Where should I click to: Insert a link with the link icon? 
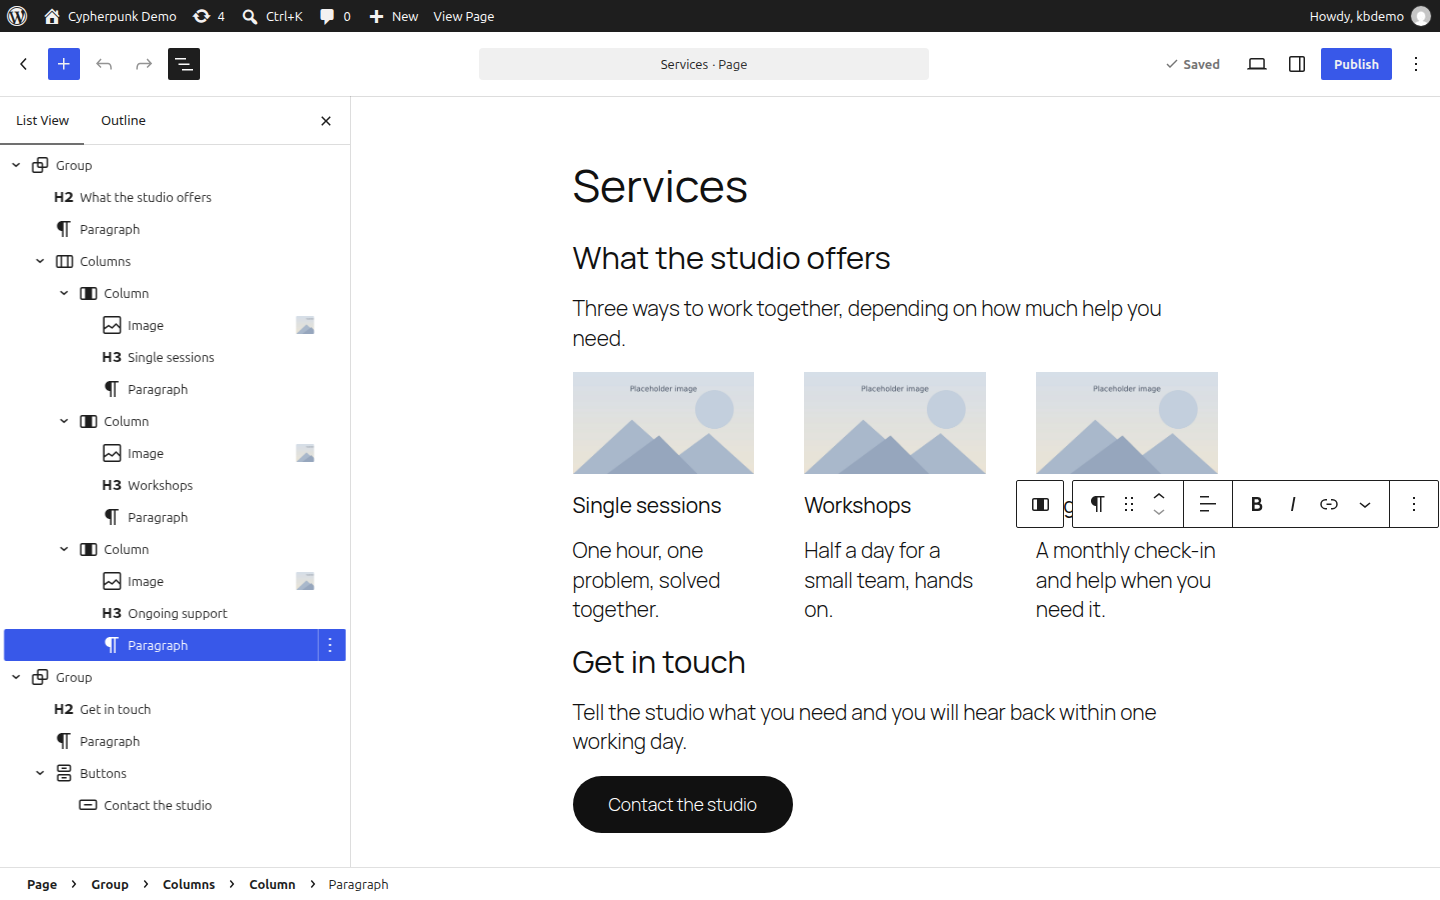(1329, 504)
